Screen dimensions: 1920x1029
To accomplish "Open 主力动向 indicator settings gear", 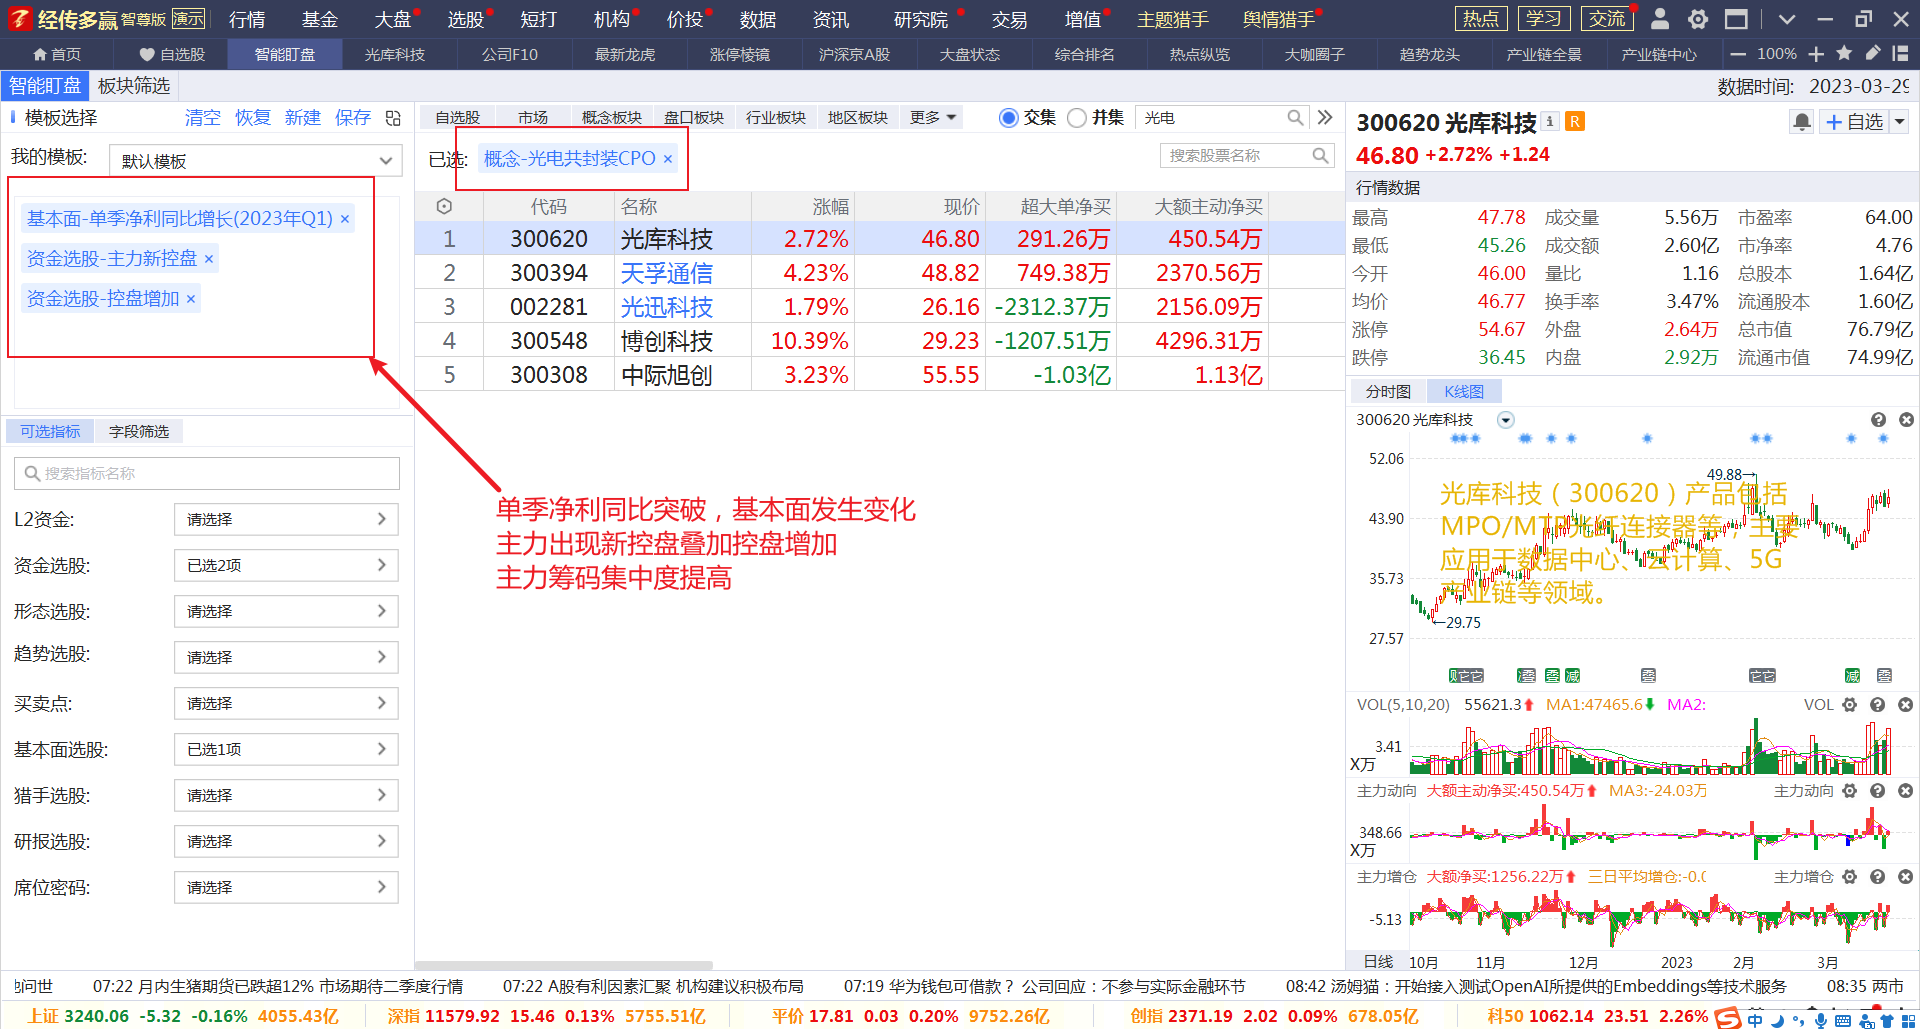I will click(1850, 791).
